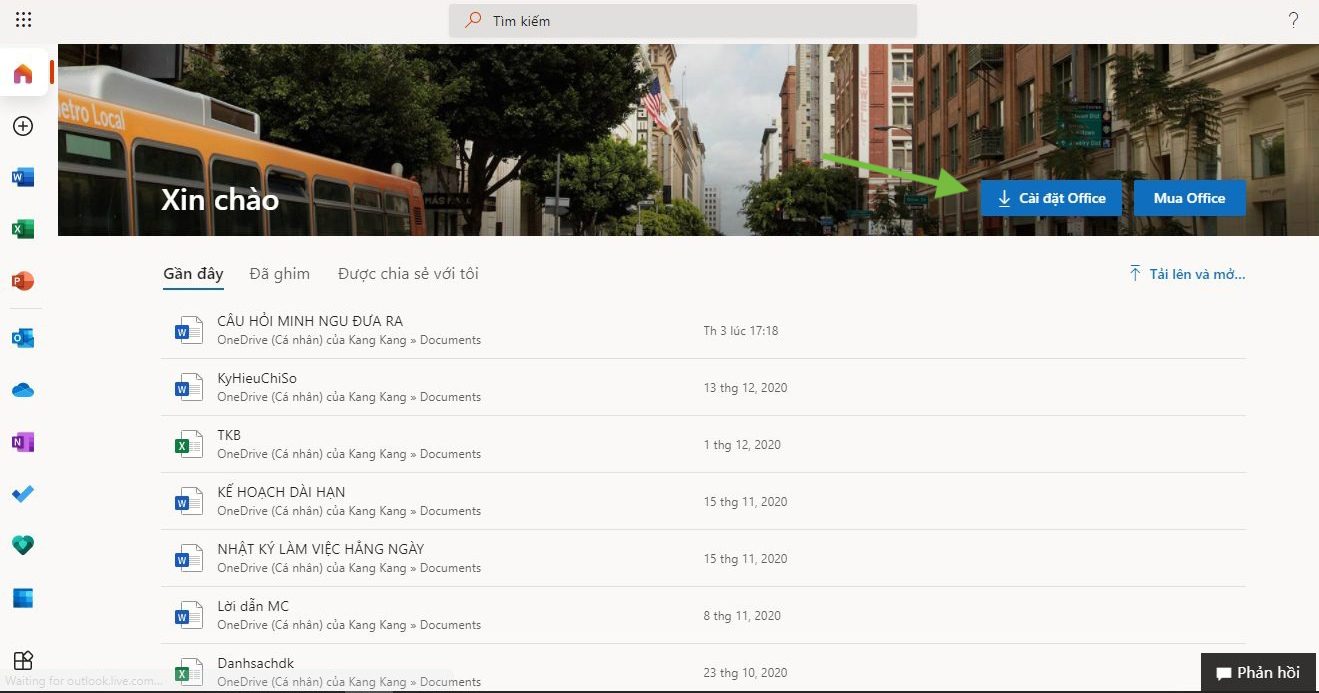Open Word from the left sidebar
Viewport: 1319px width, 693px height.
click(x=23, y=178)
